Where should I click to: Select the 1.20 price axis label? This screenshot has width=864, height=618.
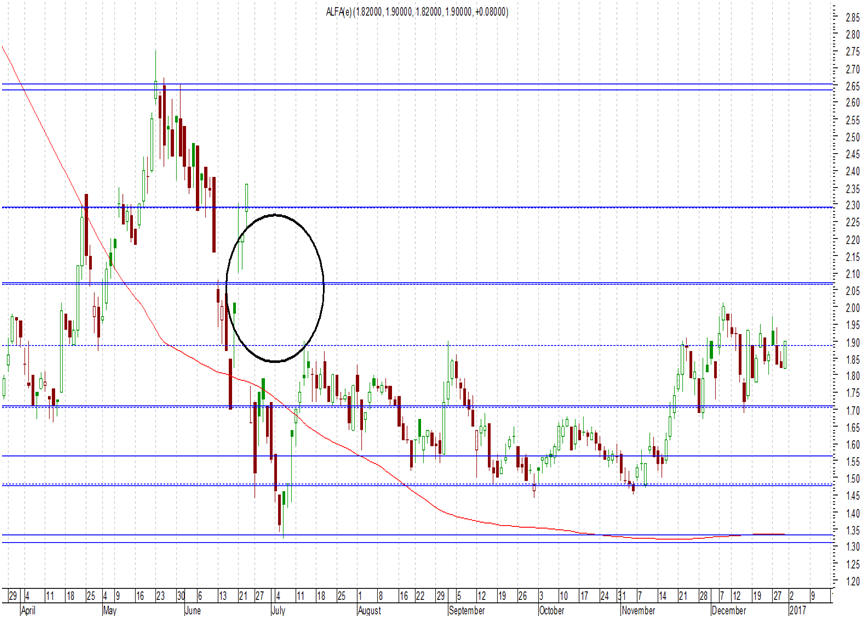[x=852, y=581]
